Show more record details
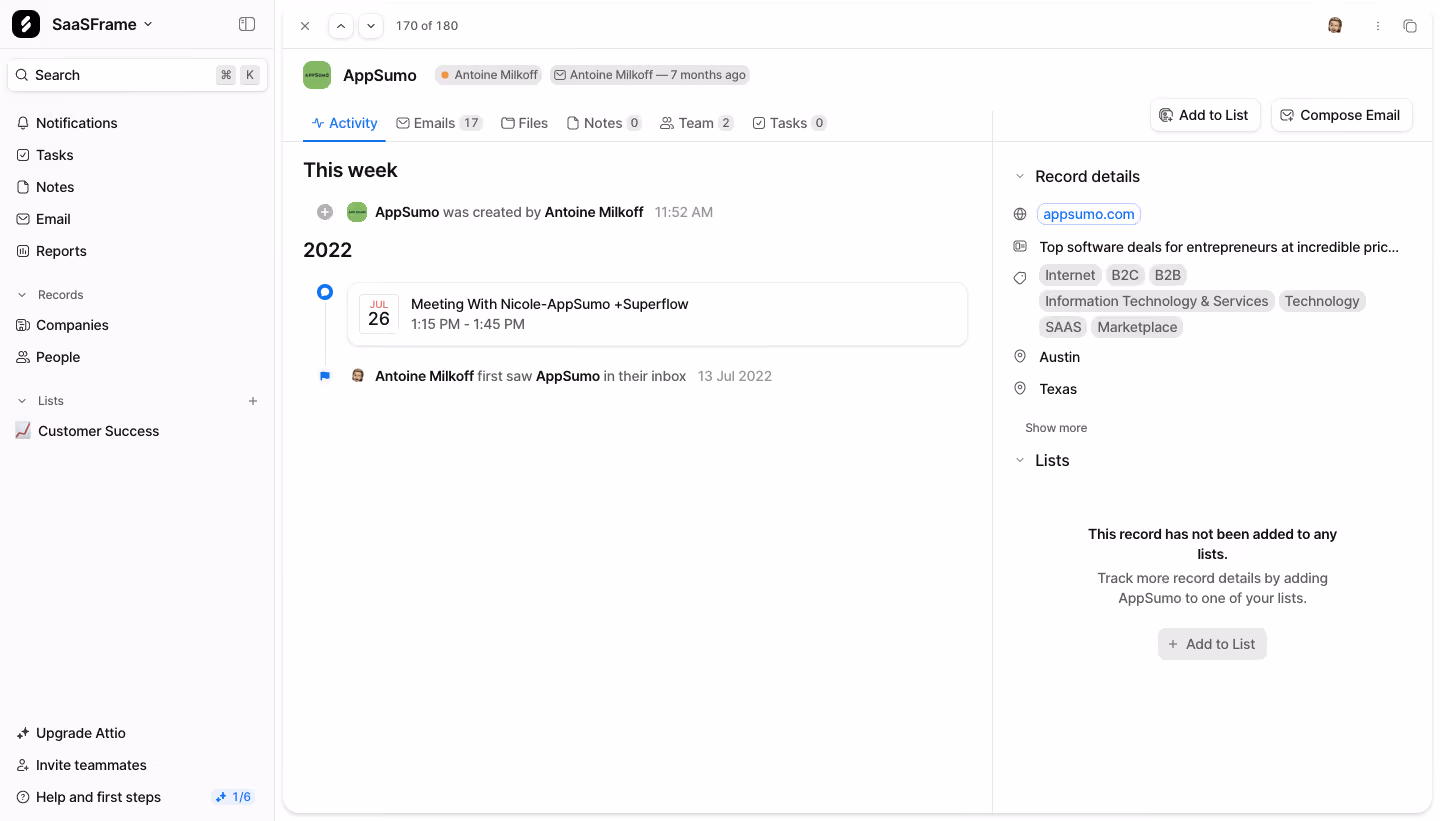The height and width of the screenshot is (821, 1440). [1056, 428]
